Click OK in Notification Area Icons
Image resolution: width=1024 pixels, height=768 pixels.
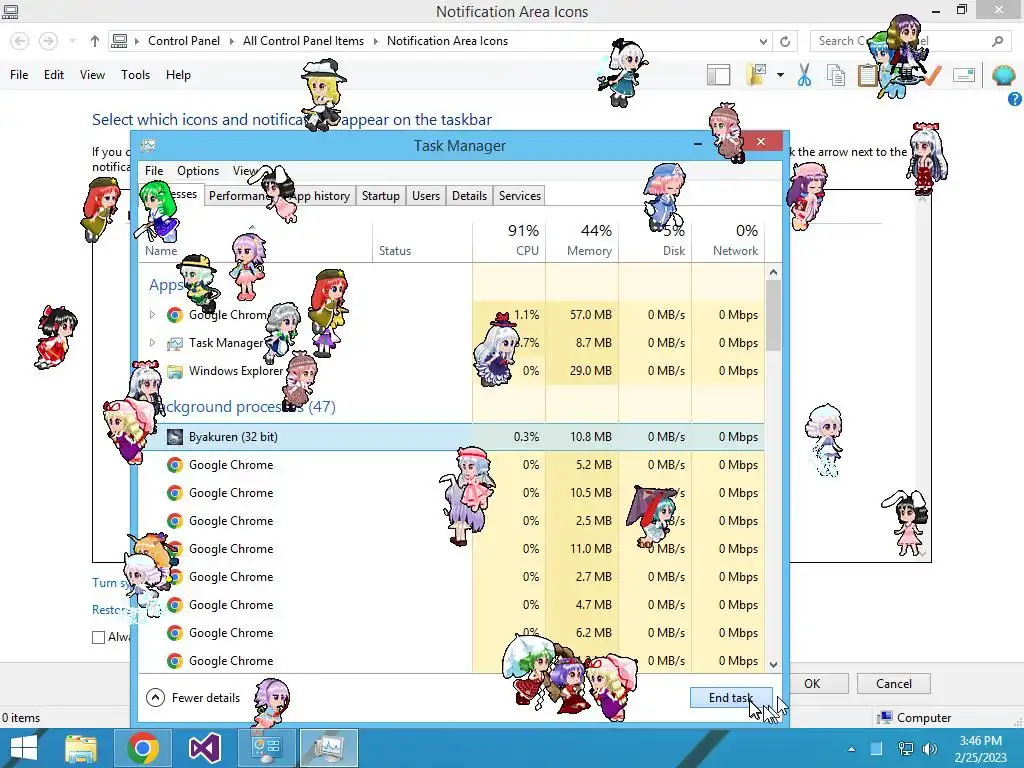[x=812, y=684]
